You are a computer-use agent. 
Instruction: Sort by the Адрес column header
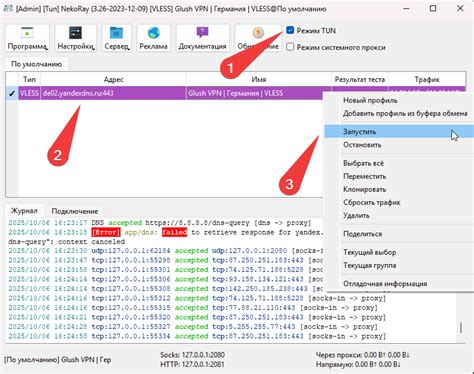(x=113, y=79)
